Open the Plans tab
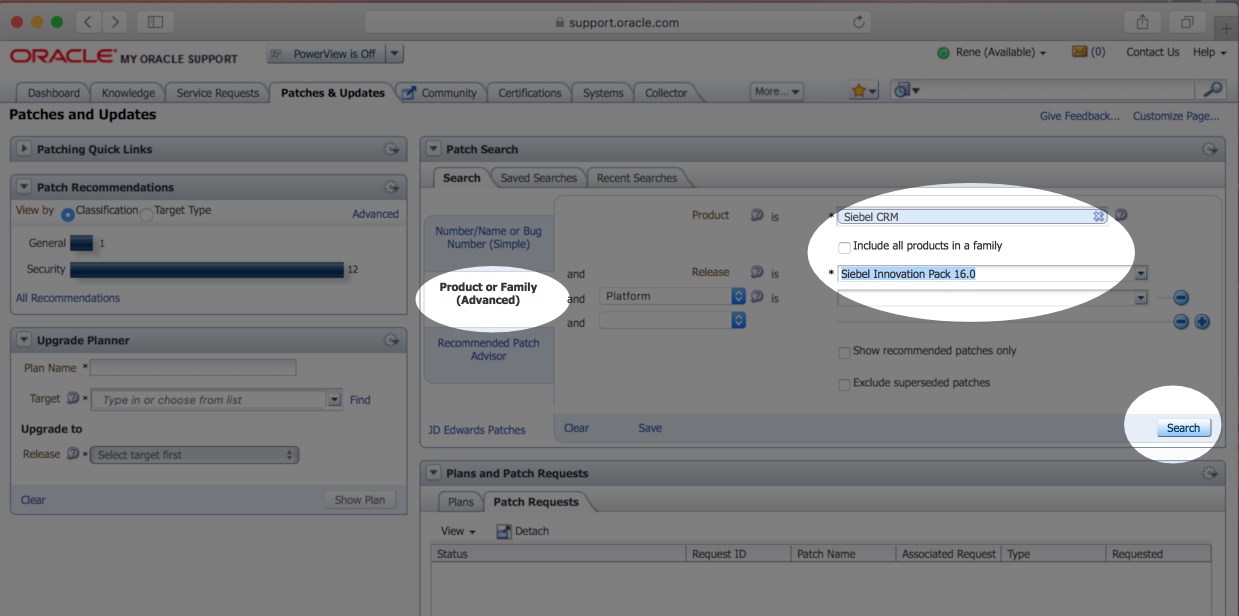Screen dimensions: 1239x616 click(460, 502)
